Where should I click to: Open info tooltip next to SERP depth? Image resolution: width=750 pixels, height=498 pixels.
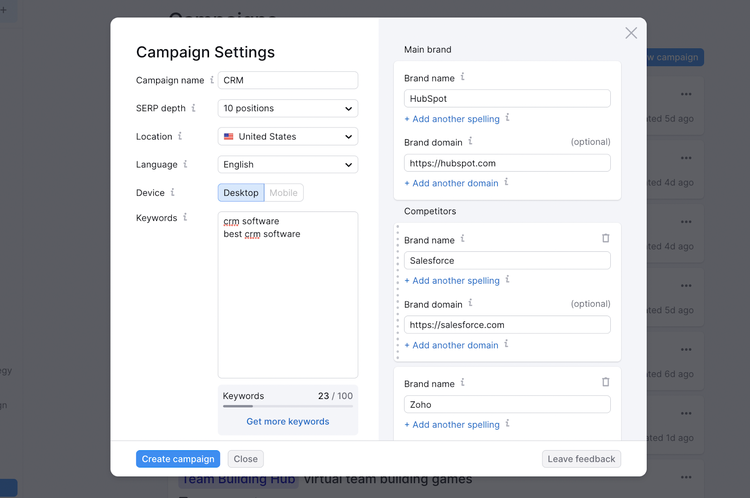194,108
